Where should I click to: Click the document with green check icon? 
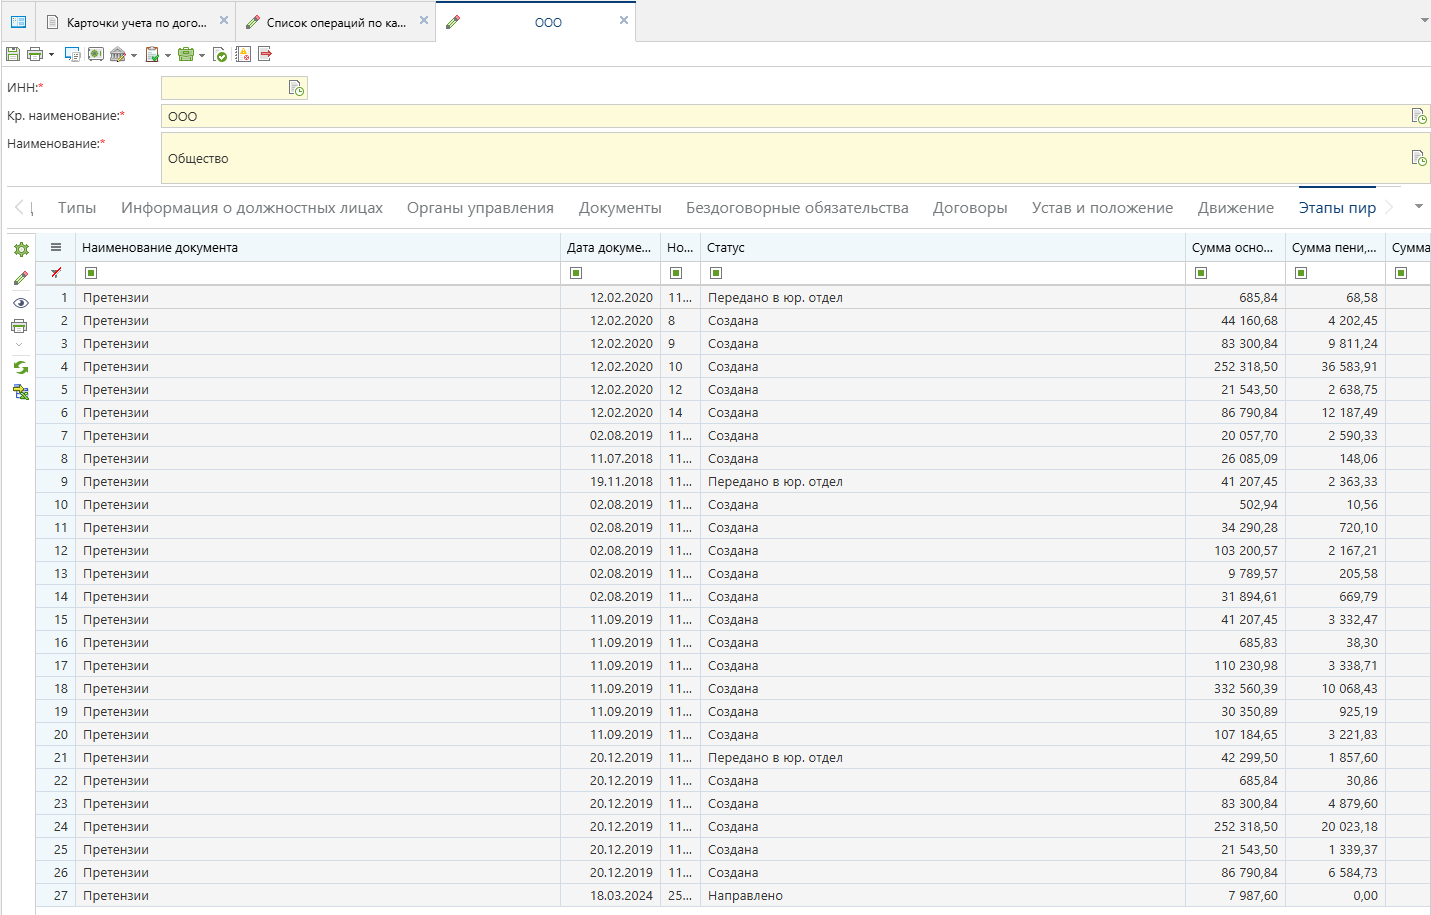[x=220, y=54]
